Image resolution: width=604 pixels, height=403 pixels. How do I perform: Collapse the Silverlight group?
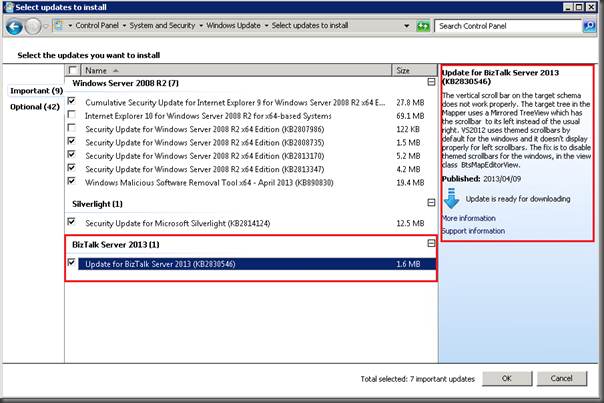click(431, 203)
